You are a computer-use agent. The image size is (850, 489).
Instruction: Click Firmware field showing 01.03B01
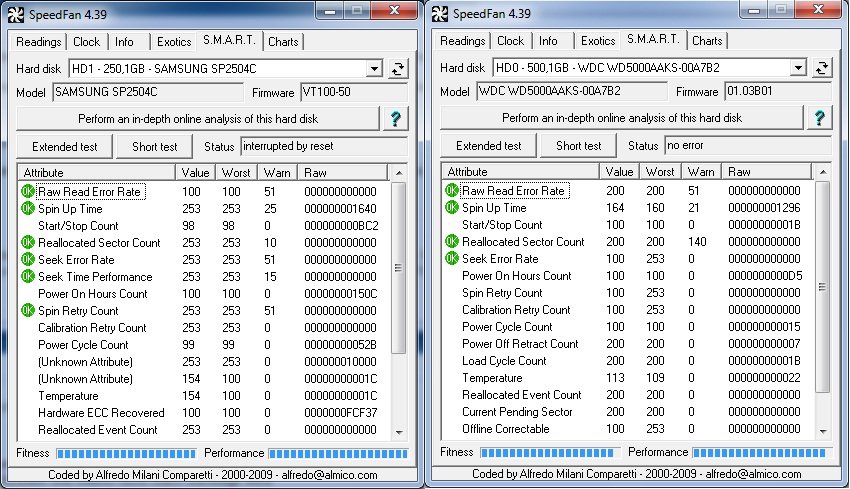click(778, 91)
